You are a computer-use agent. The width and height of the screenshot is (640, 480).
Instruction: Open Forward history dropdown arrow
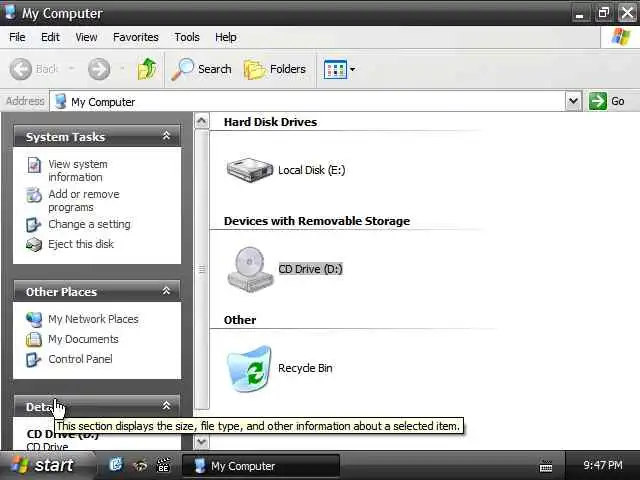tap(122, 68)
